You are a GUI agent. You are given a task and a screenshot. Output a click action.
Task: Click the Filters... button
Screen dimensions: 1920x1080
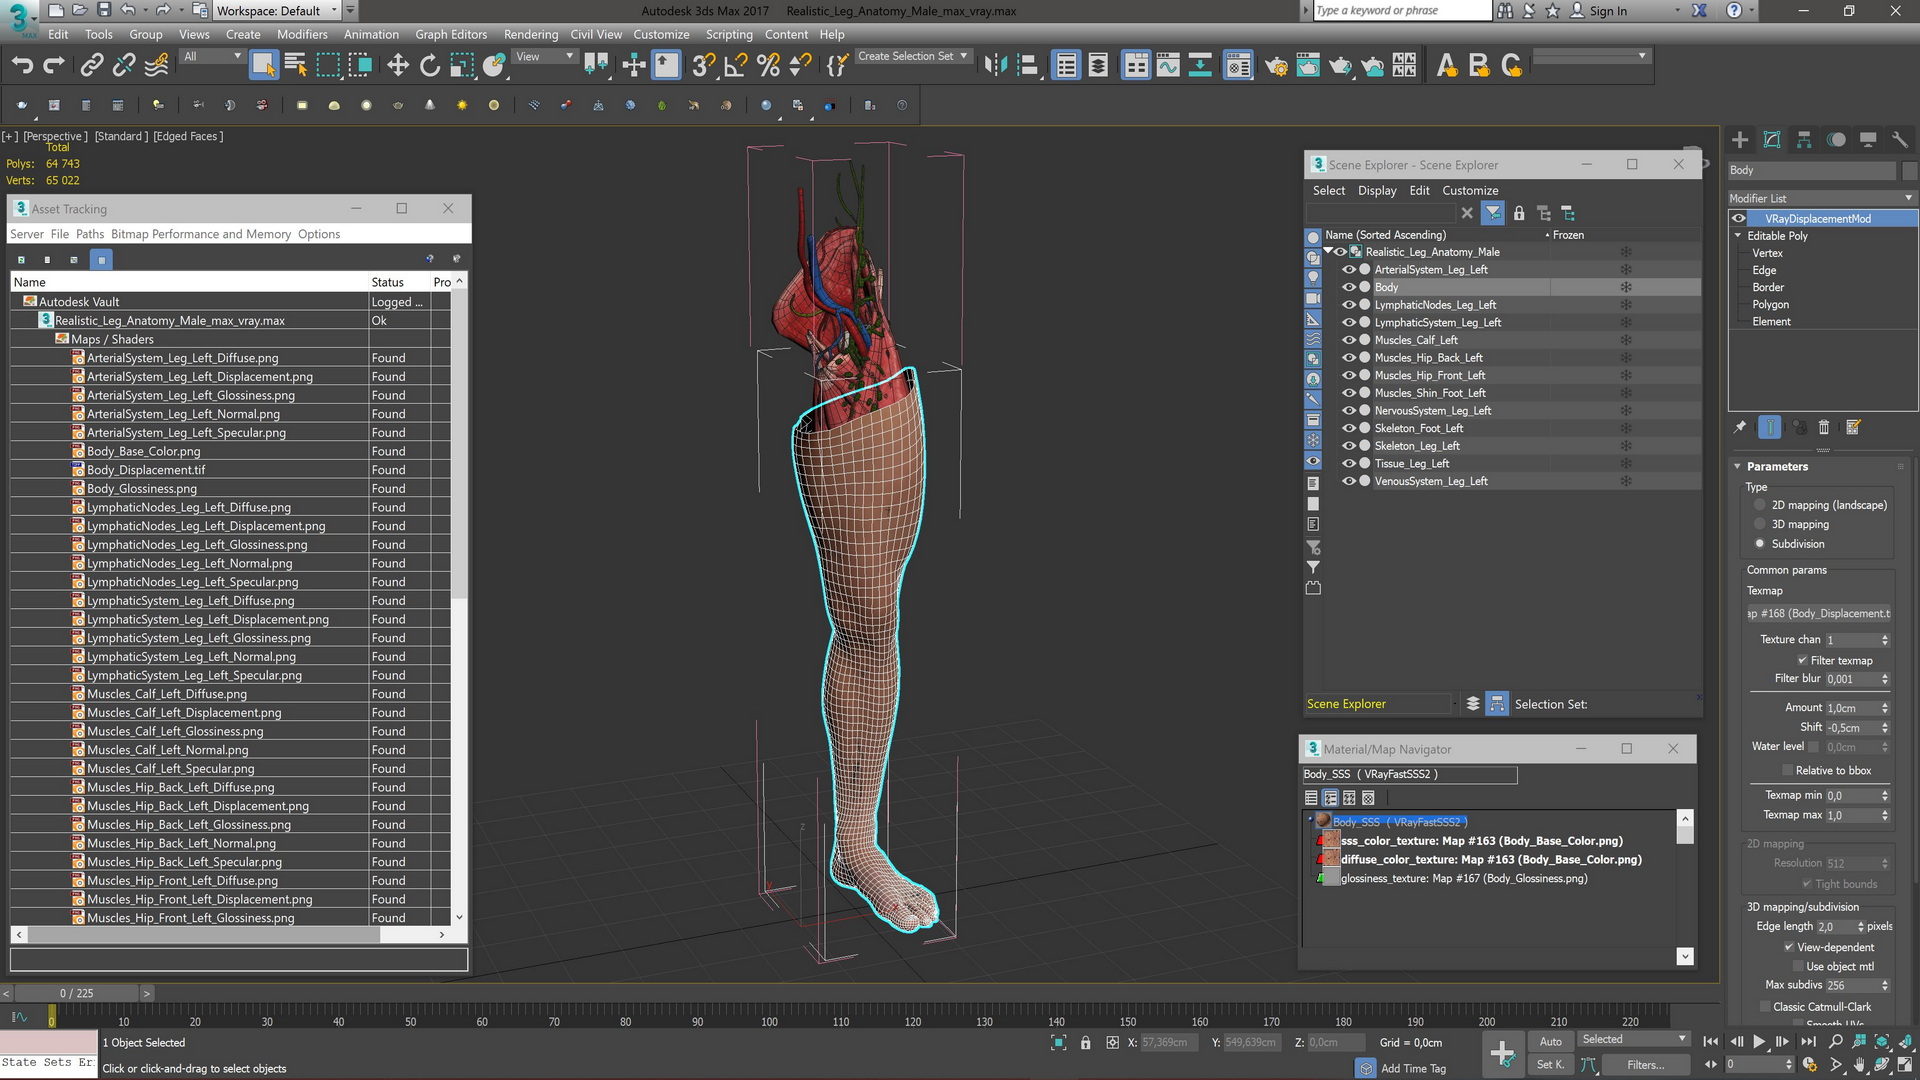(1646, 1065)
